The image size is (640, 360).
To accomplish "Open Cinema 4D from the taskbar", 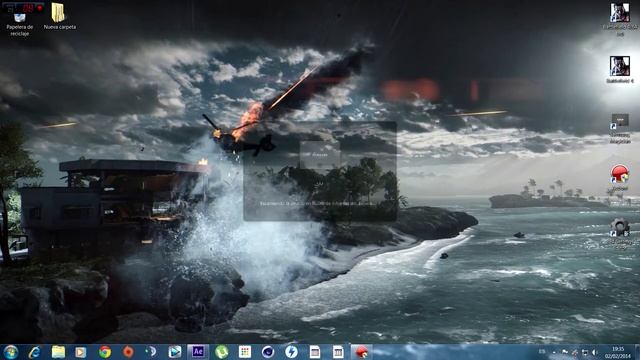I will pyautogui.click(x=268, y=352).
